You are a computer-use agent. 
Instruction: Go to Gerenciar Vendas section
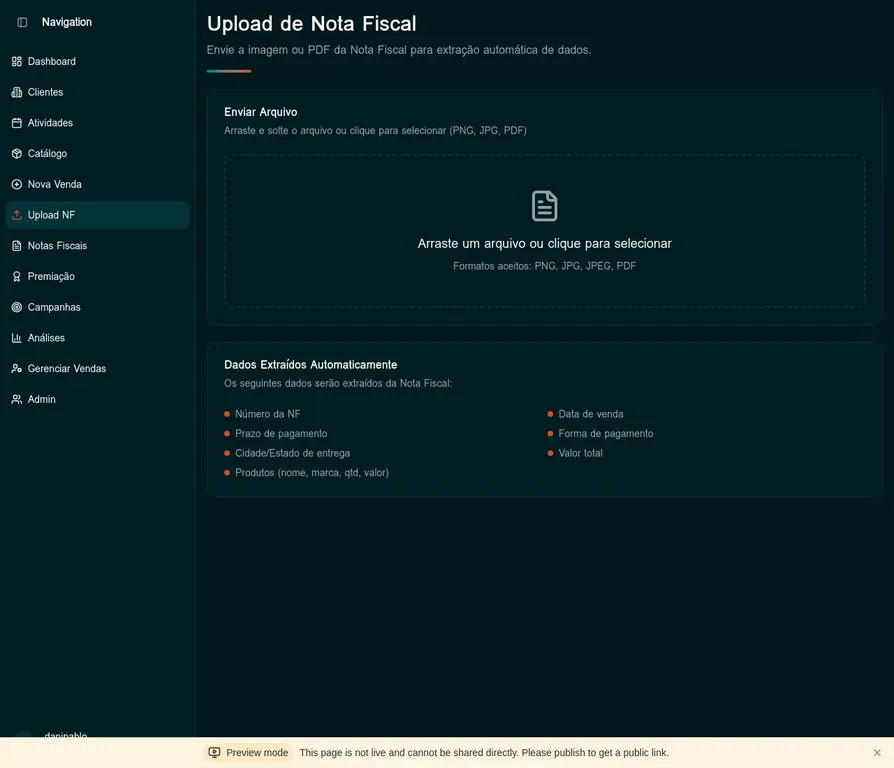[66, 369]
